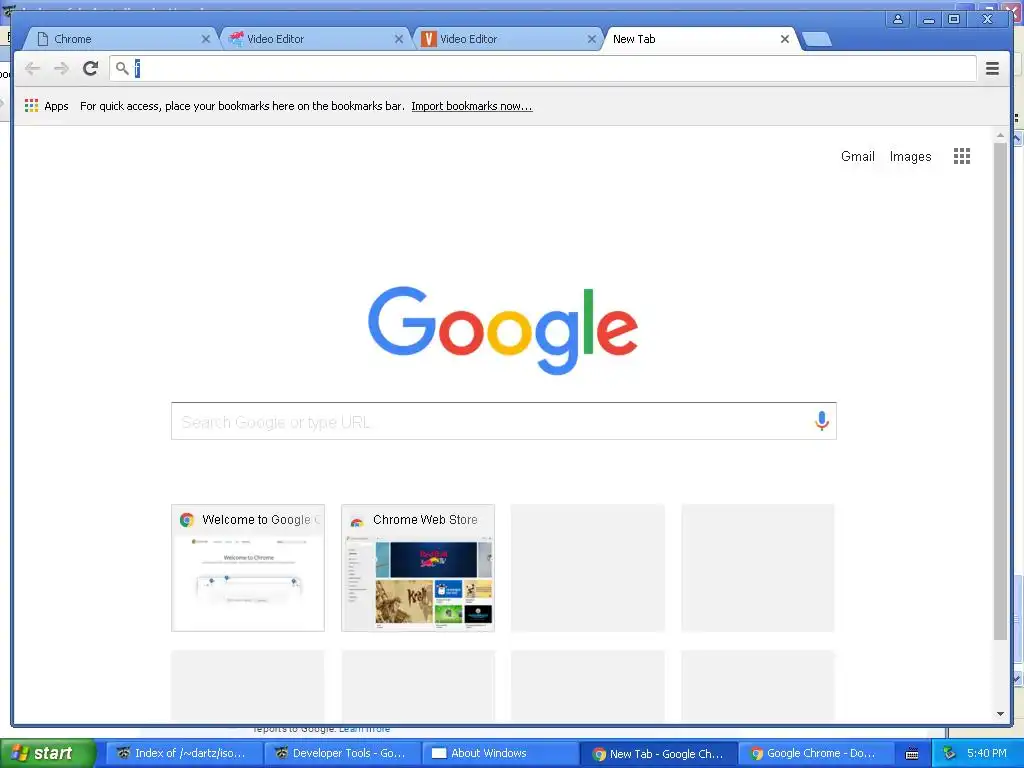Click the Chrome profile person icon
This screenshot has width=1024, height=768.
pyautogui.click(x=898, y=19)
